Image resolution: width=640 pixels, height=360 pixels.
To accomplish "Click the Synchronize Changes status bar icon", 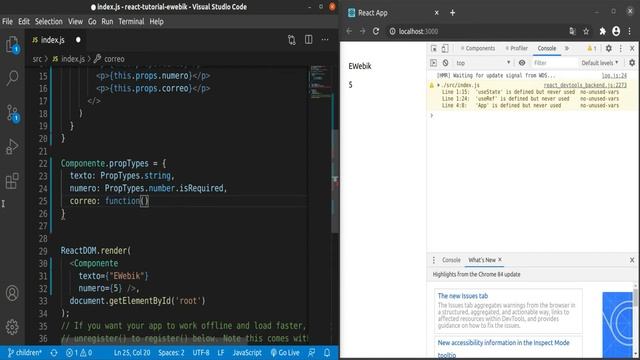I will (x=54, y=353).
